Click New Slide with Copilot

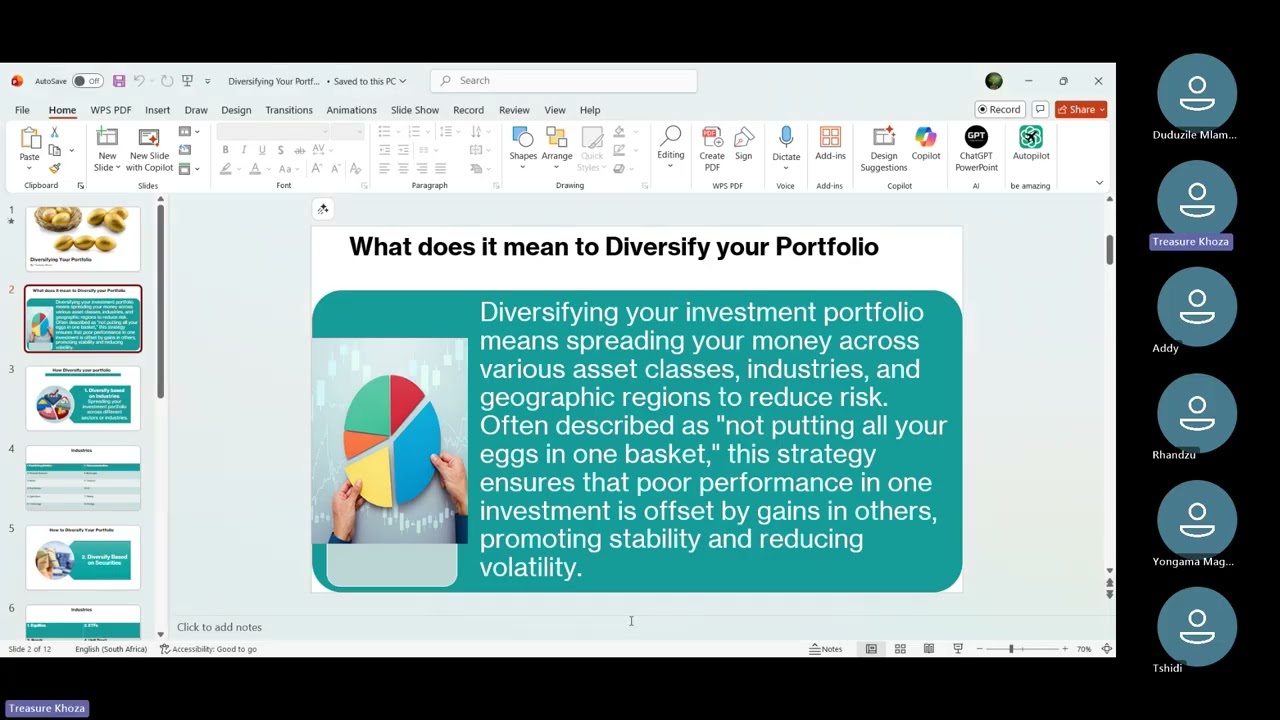point(149,150)
